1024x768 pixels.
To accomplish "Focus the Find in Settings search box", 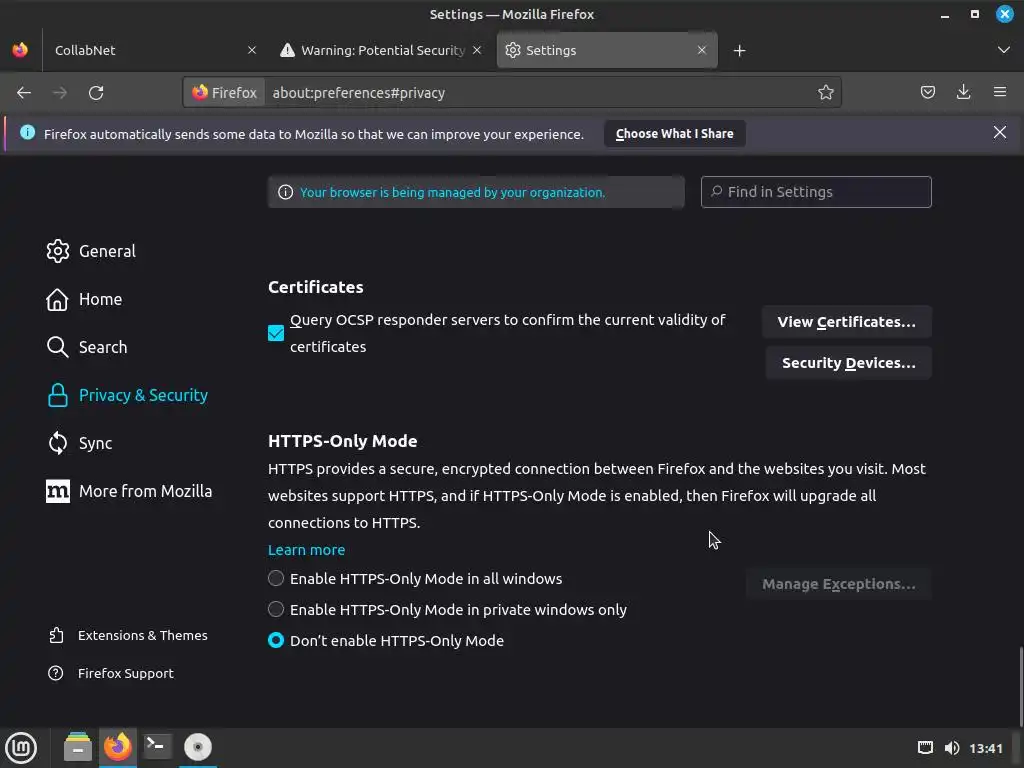I will pyautogui.click(x=816, y=192).
